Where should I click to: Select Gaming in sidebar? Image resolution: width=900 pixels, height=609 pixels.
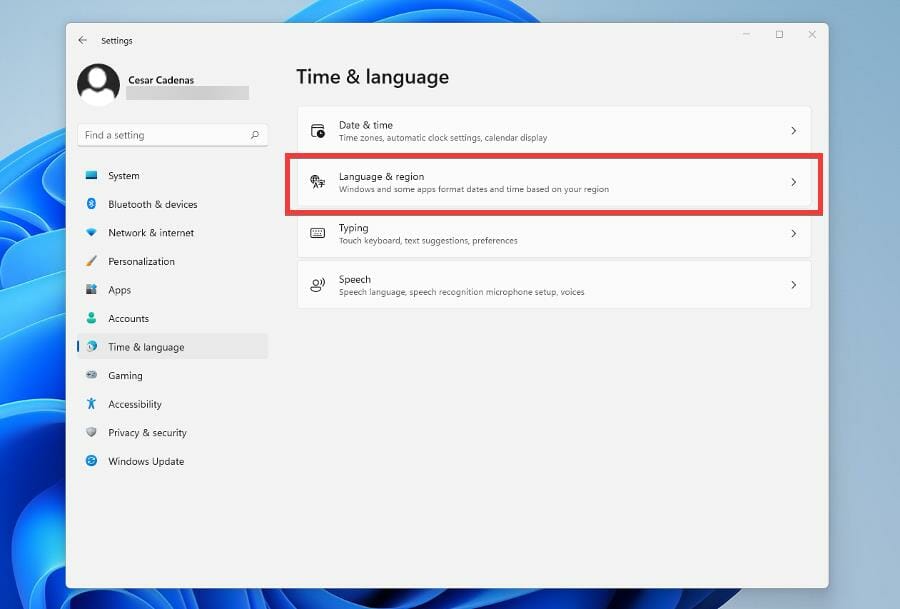coord(125,375)
